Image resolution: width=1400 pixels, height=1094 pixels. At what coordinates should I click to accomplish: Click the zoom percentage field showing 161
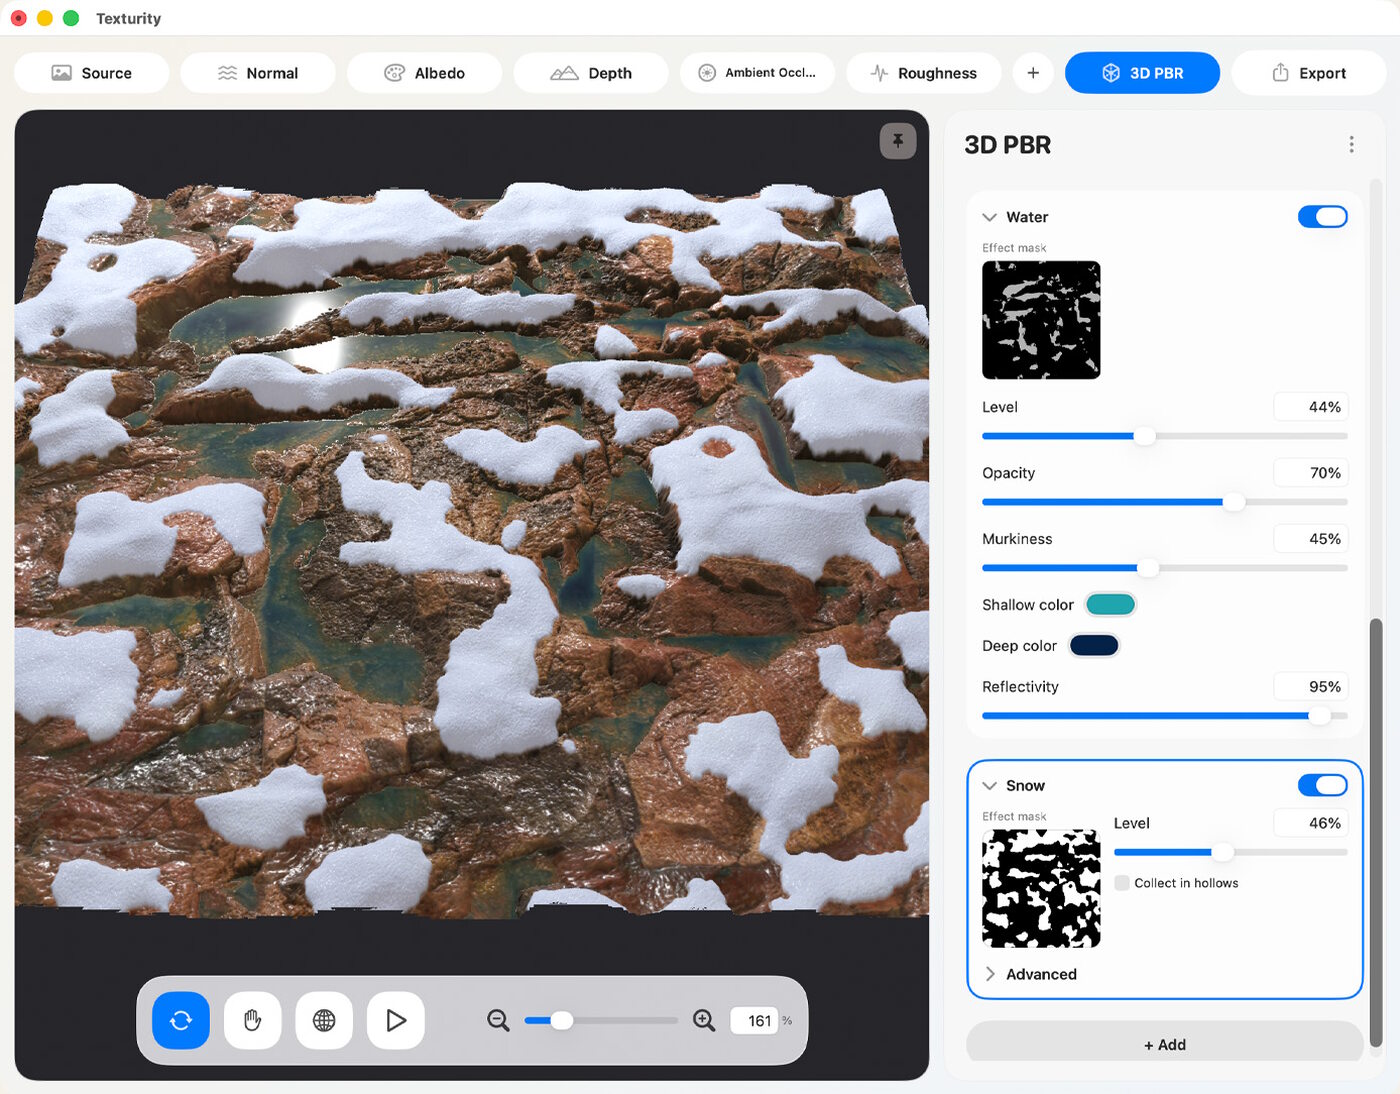click(754, 1020)
